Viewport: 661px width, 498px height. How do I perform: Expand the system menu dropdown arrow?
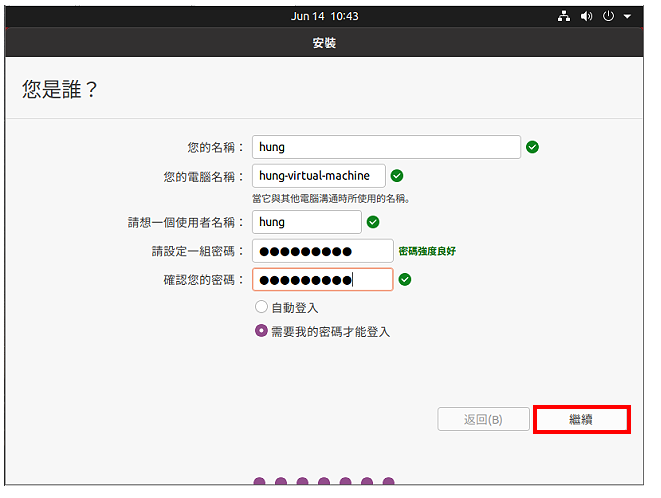627,16
